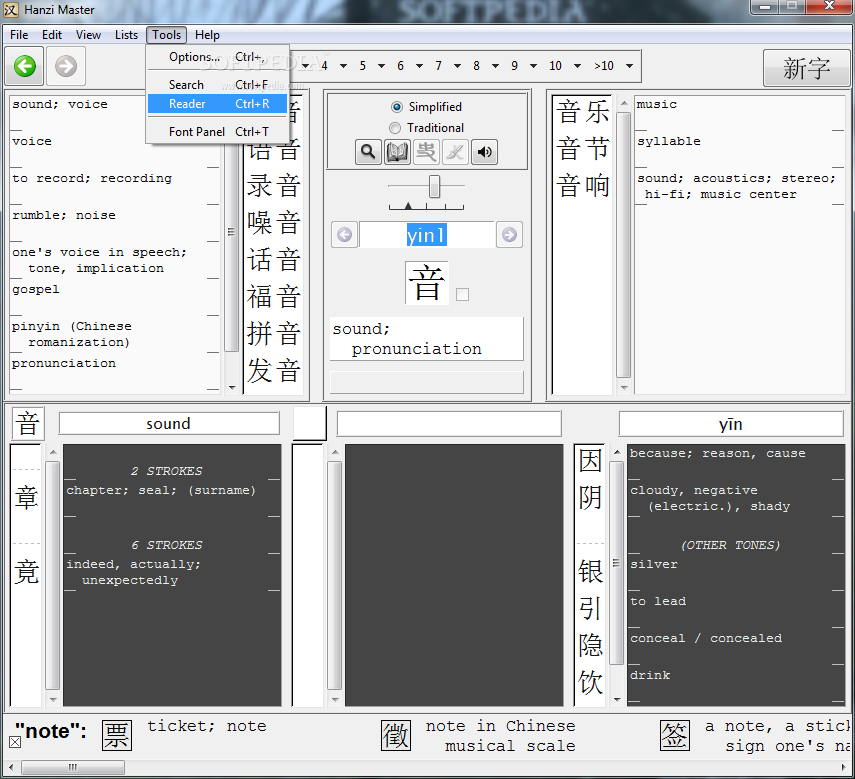The height and width of the screenshot is (779, 855).
Task: Expand the 4 strokes dropdown
Action: pos(344,66)
